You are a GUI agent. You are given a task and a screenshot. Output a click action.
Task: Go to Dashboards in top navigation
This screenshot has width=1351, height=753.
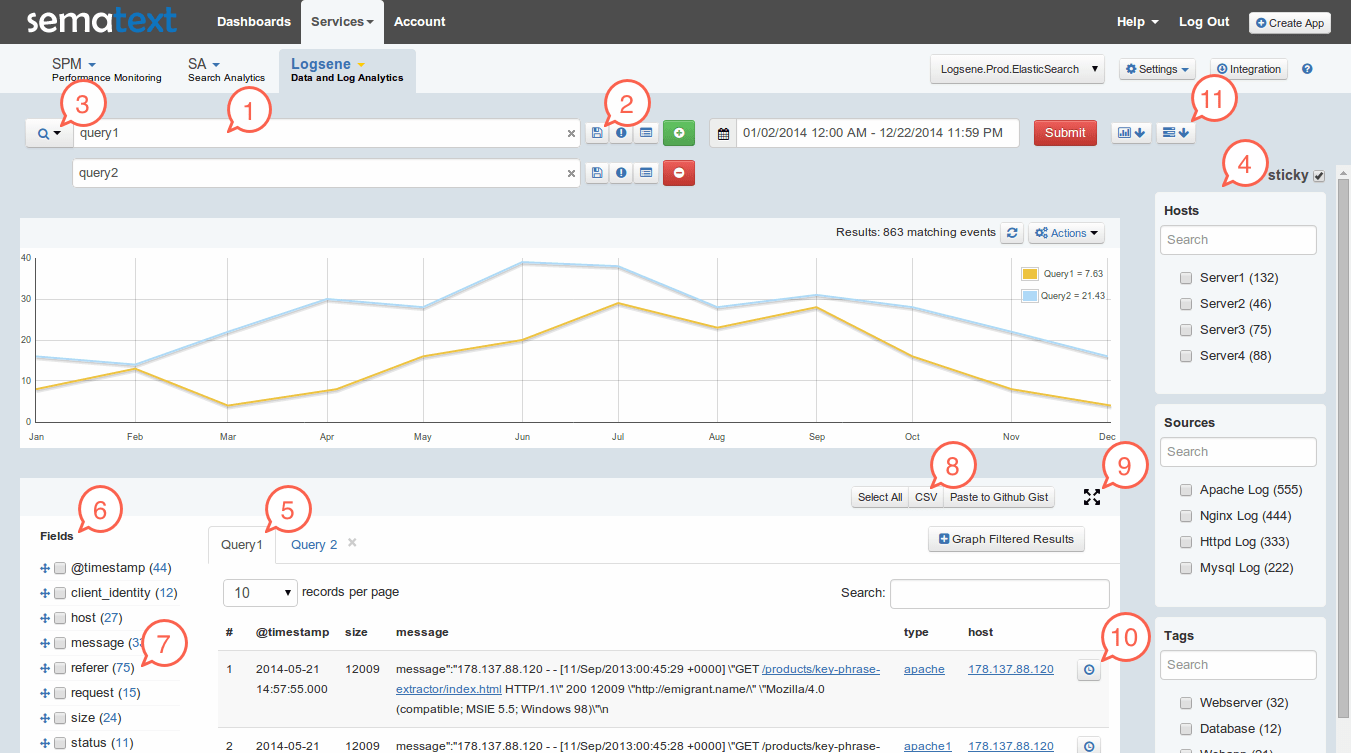point(253,21)
